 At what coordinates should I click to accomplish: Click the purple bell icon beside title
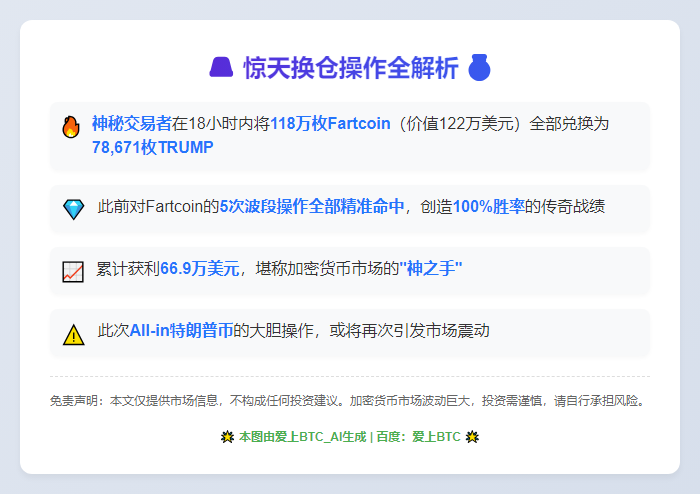(x=221, y=67)
